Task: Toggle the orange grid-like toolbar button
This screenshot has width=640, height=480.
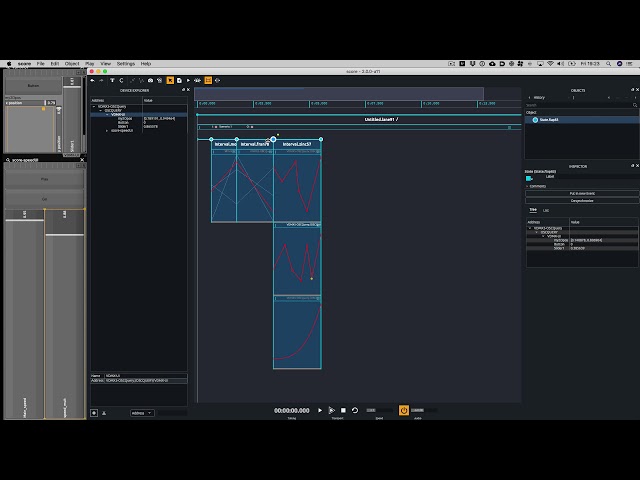Action: pos(208,80)
